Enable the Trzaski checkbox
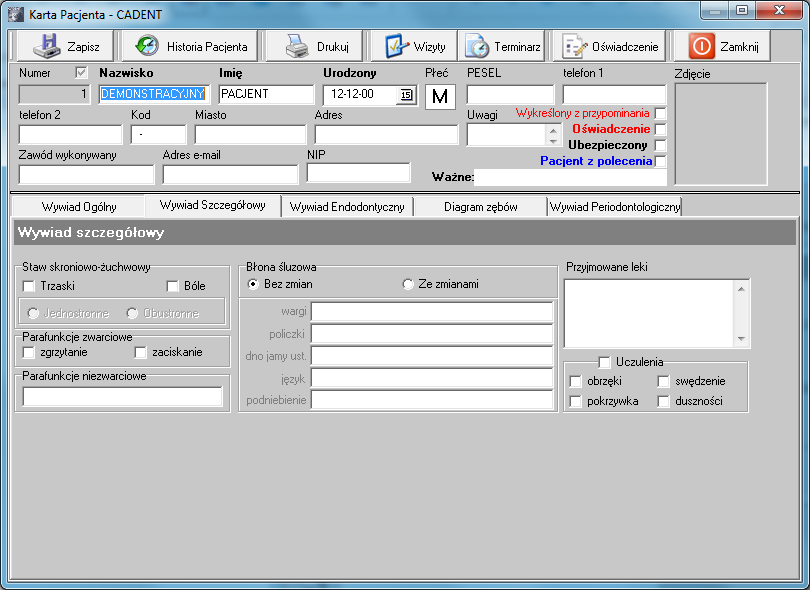 (29, 286)
